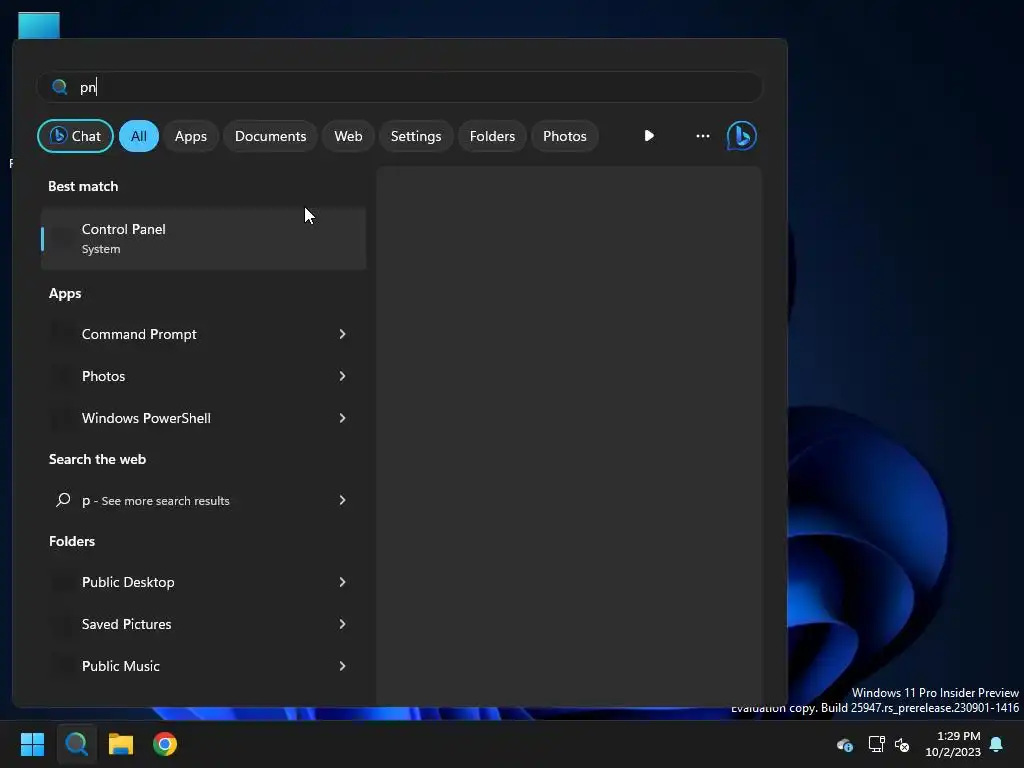Viewport: 1024px width, 768px height.
Task: Launch Google Chrome from taskbar
Action: tap(165, 744)
